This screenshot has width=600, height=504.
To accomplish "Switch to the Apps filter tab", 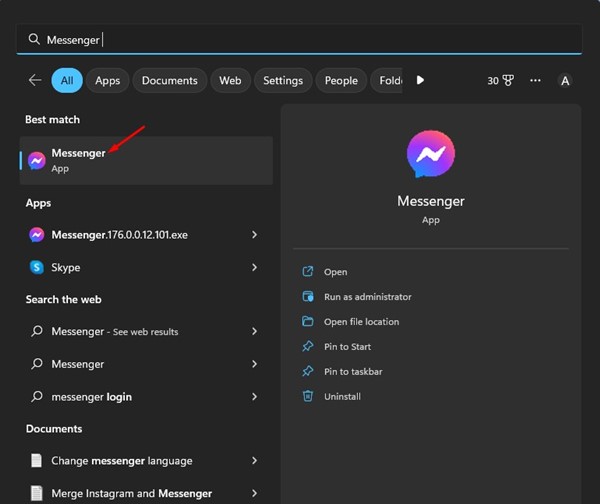I will click(108, 80).
